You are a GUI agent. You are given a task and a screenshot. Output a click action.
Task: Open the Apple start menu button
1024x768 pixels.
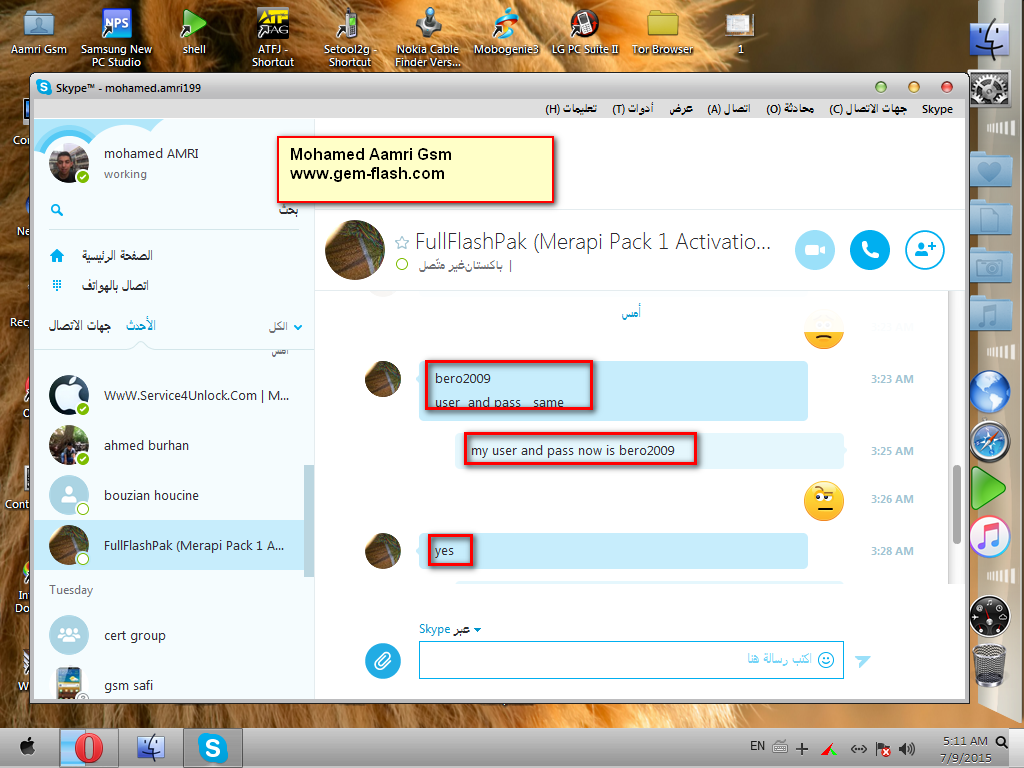coord(27,747)
